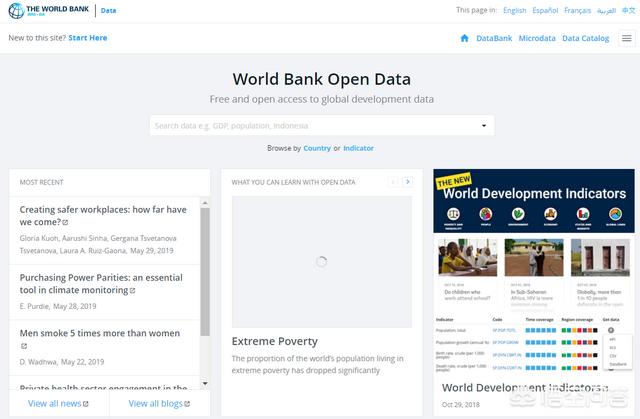This screenshot has height=419, width=640.
Task: Open DataBank from the top navigation
Action: pos(494,38)
